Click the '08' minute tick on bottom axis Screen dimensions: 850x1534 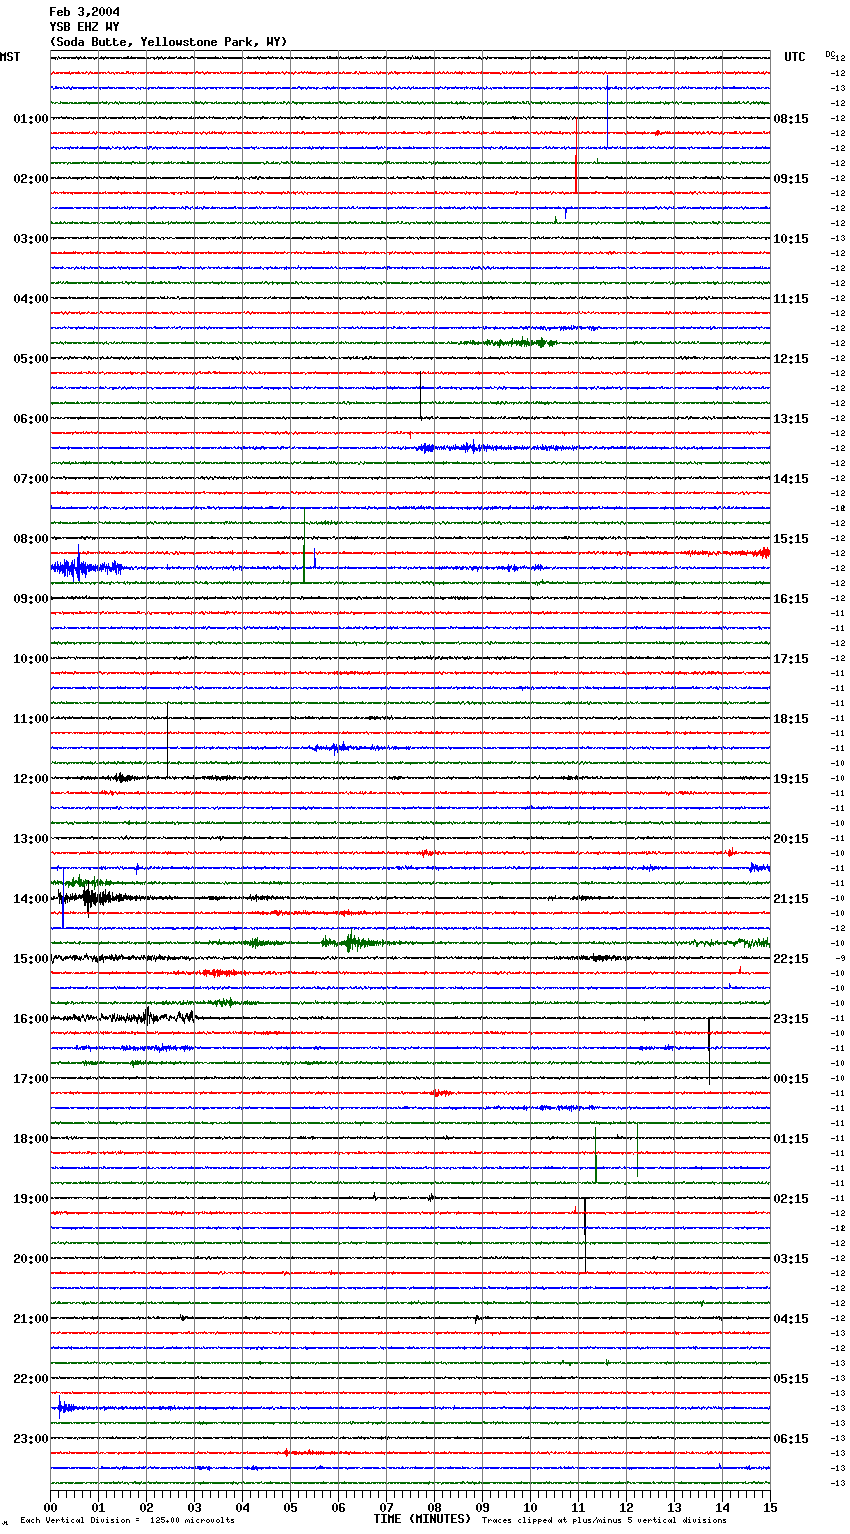434,1507
